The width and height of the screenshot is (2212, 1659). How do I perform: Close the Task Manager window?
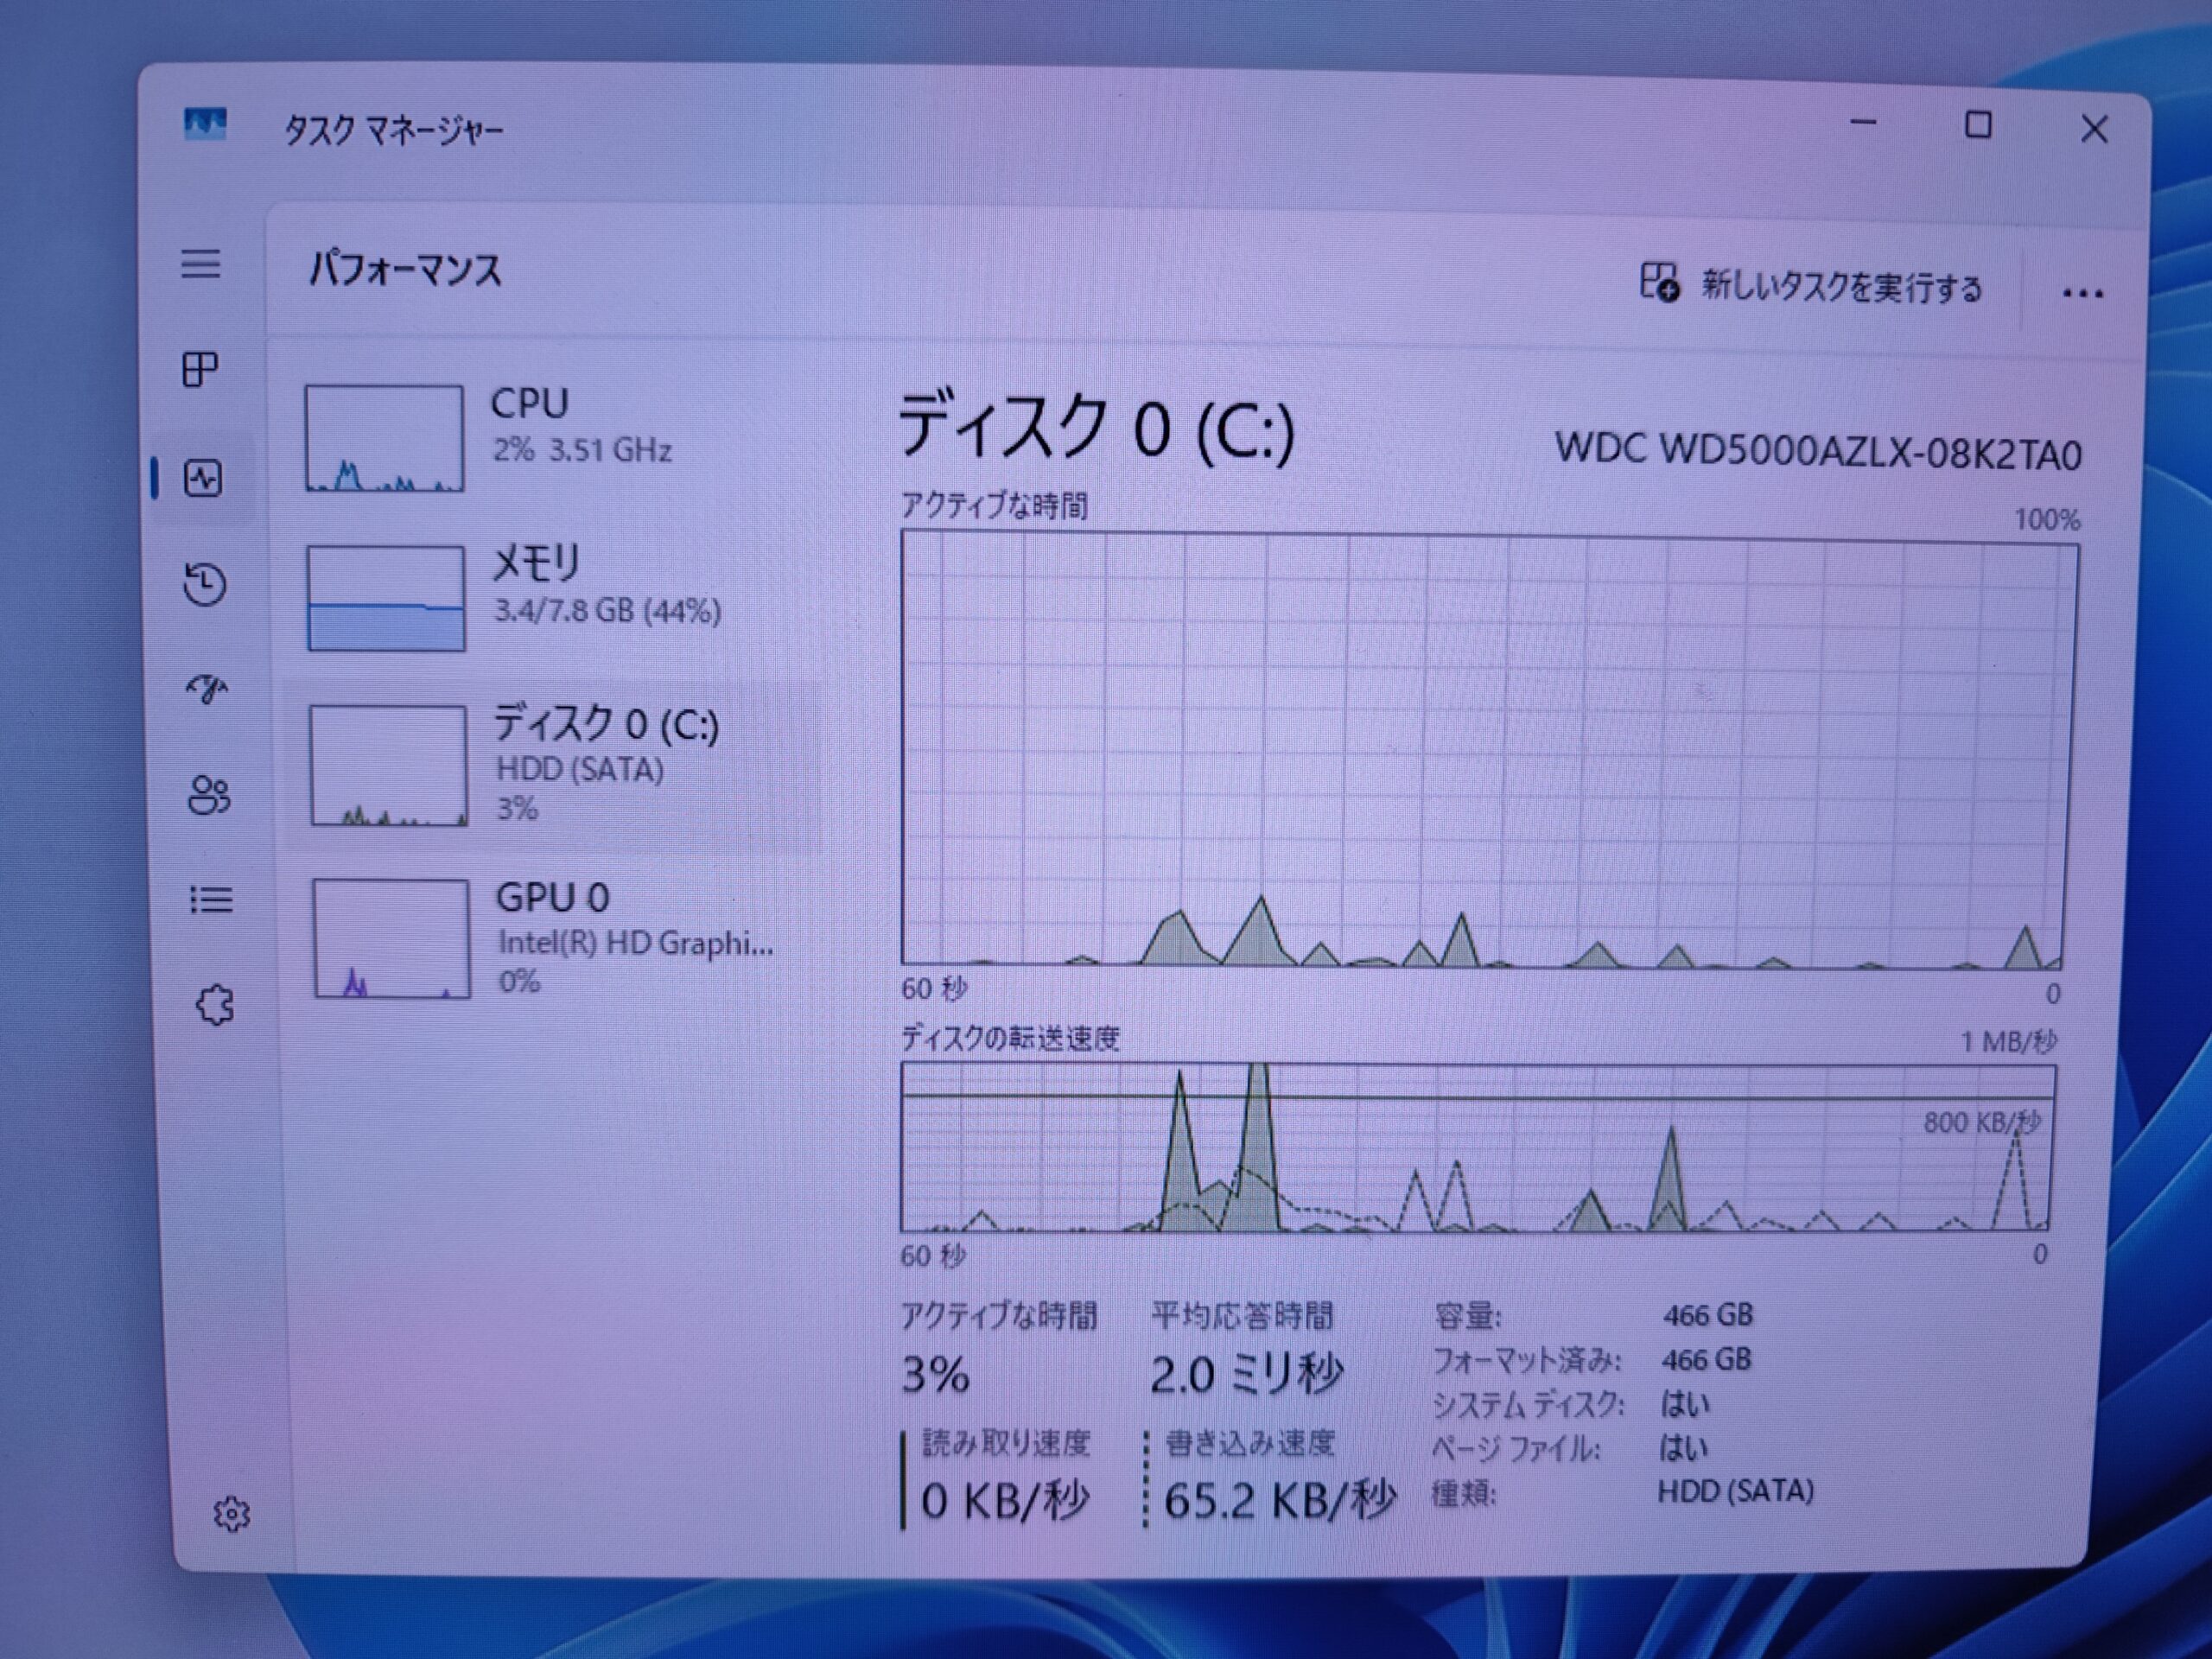coord(2094,129)
